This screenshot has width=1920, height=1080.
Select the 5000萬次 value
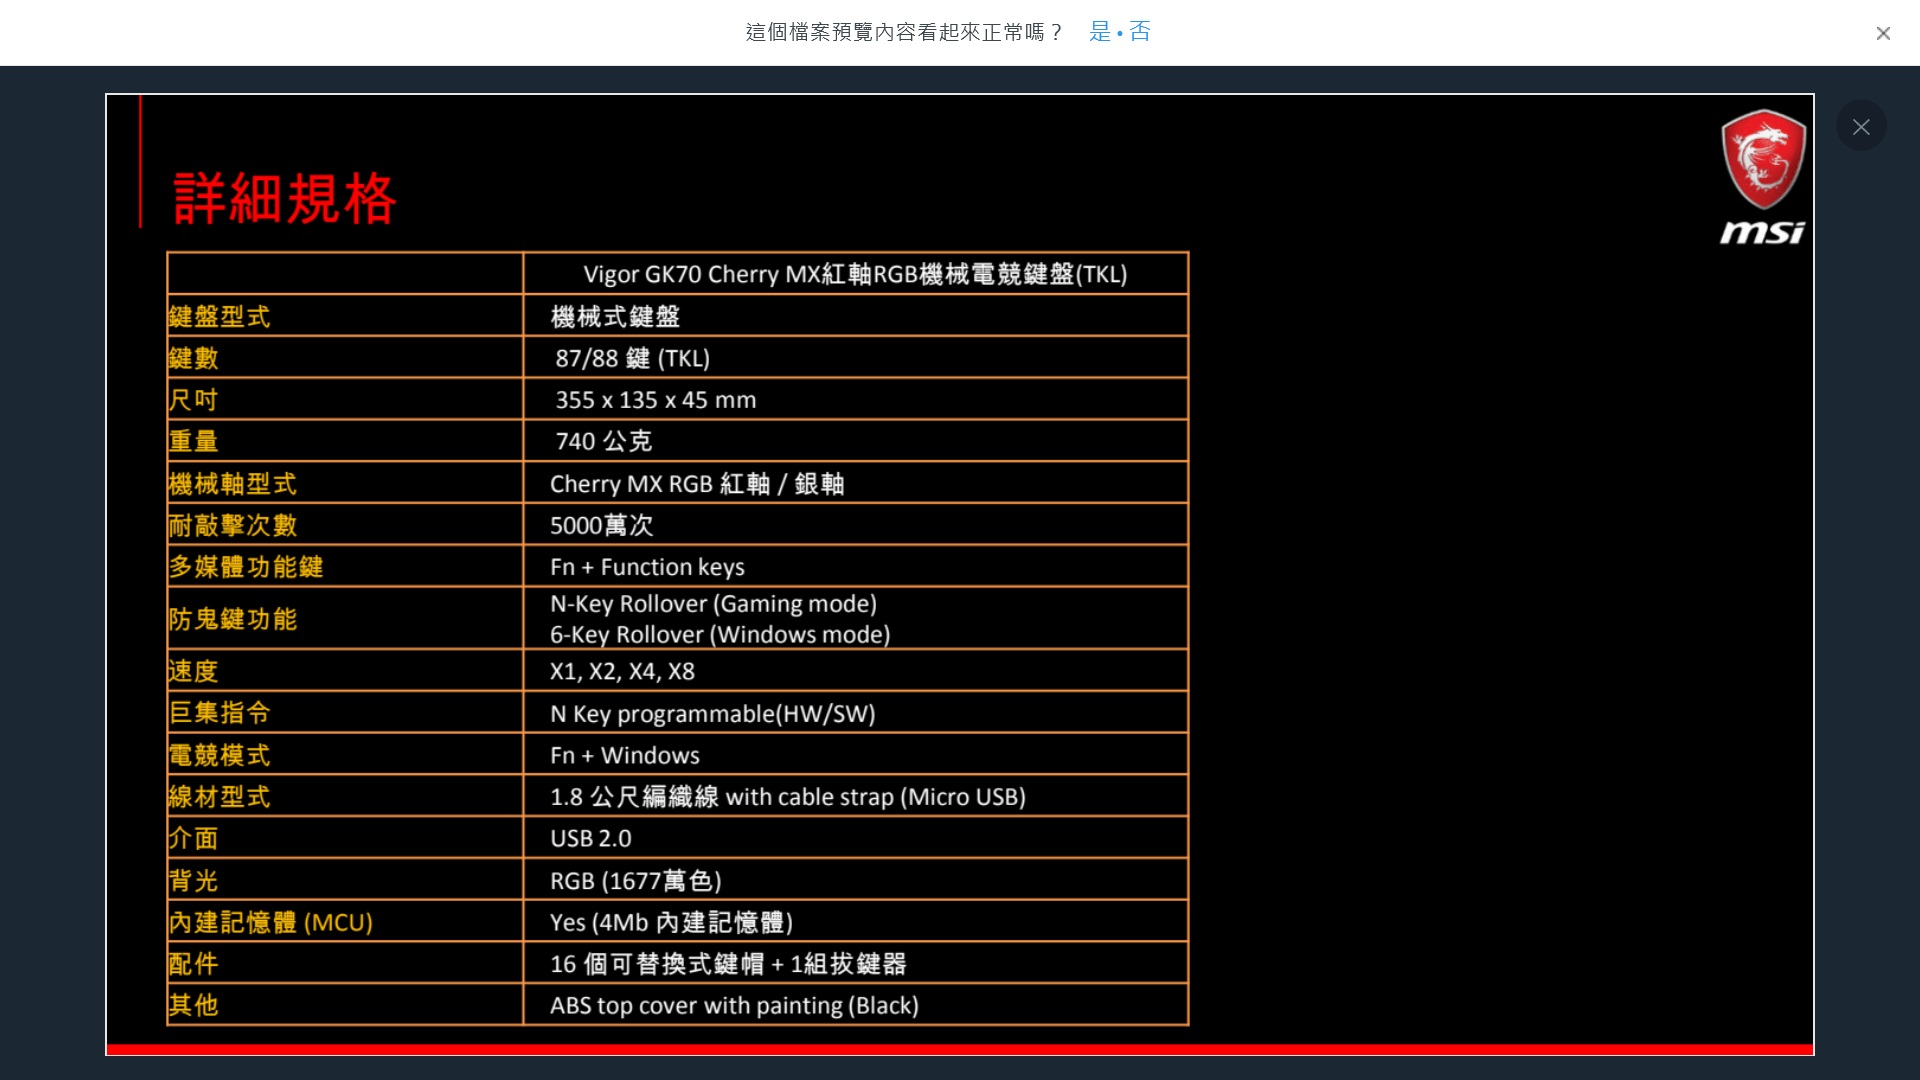(x=602, y=525)
